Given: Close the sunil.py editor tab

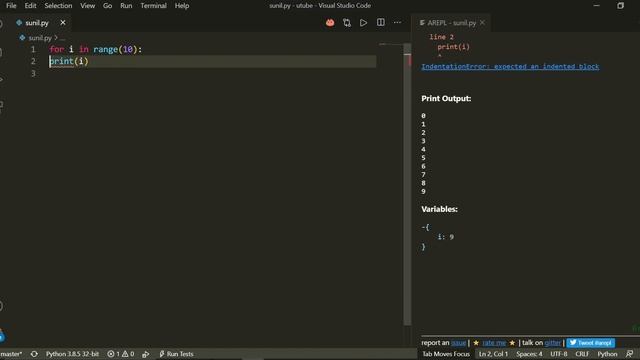Looking at the screenshot, I should (x=62, y=23).
